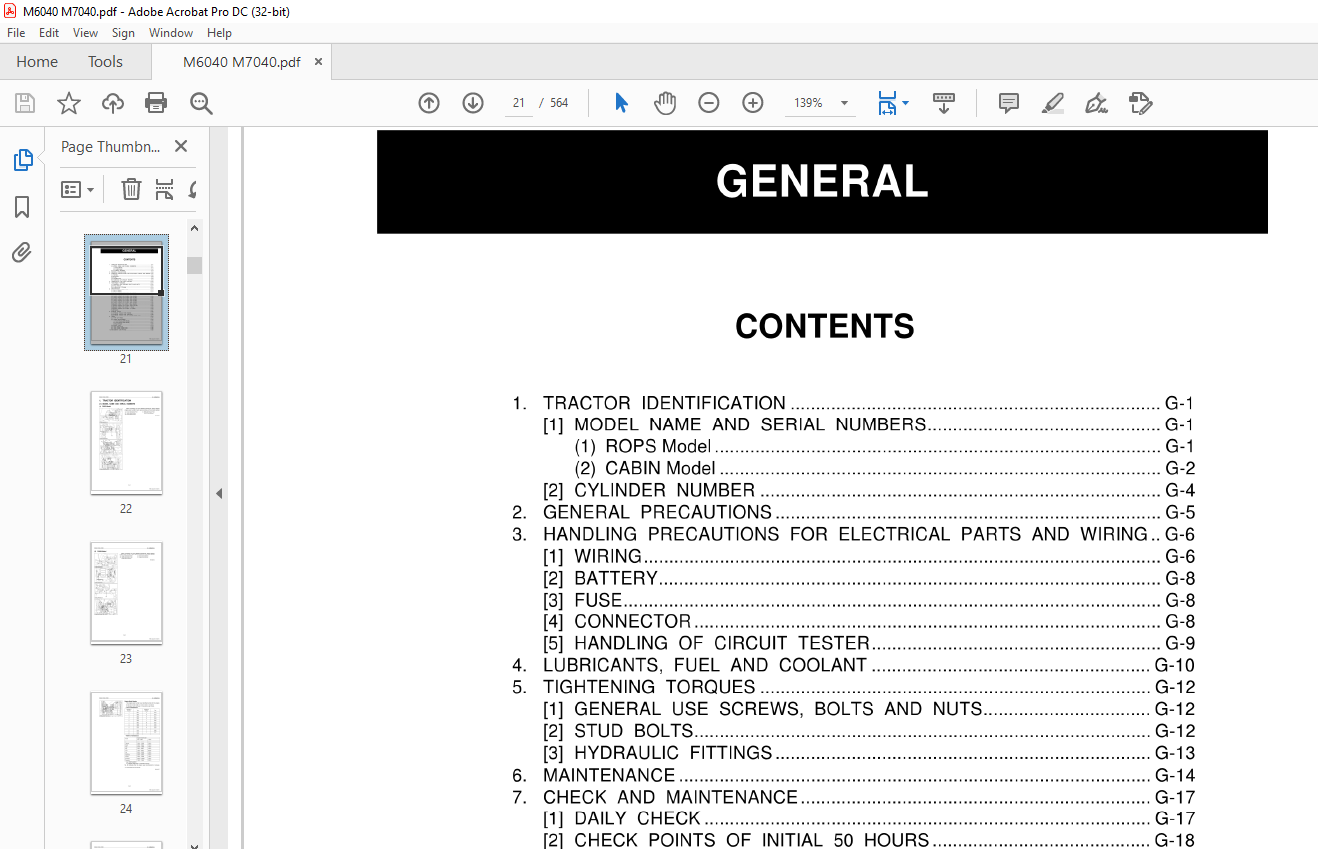Open the Window menu
The image size is (1318, 849).
pyautogui.click(x=171, y=33)
